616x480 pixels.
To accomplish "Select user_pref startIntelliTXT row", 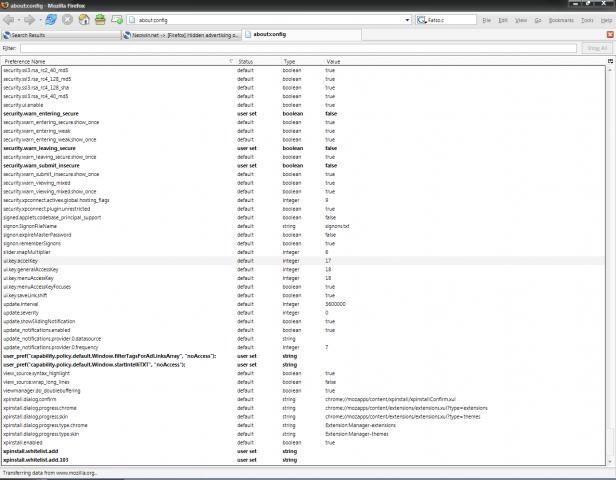I will point(303,365).
